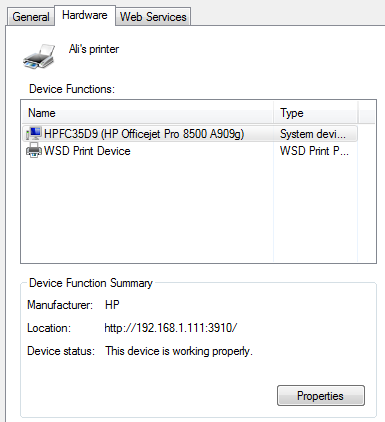Click the device status working properly text
This screenshot has width=385, height=422.
179,351
